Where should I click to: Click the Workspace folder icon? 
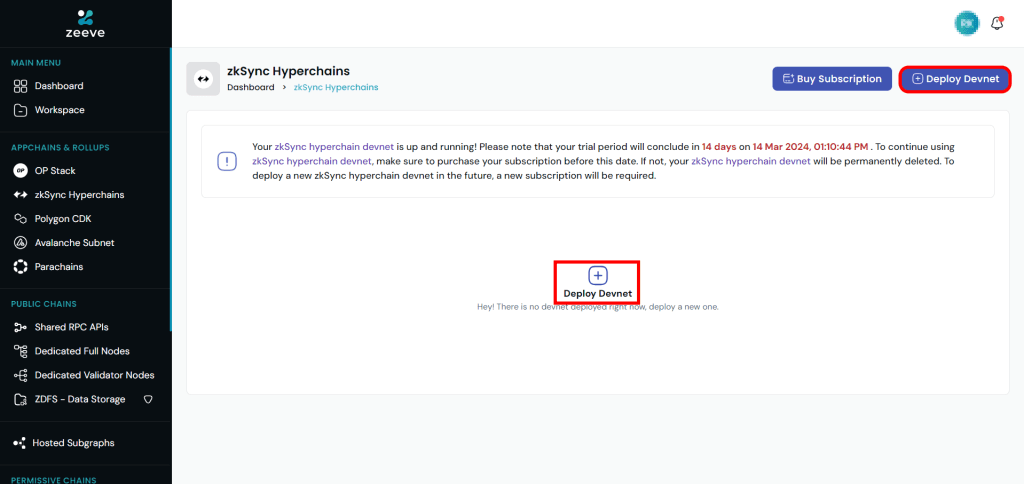point(20,110)
